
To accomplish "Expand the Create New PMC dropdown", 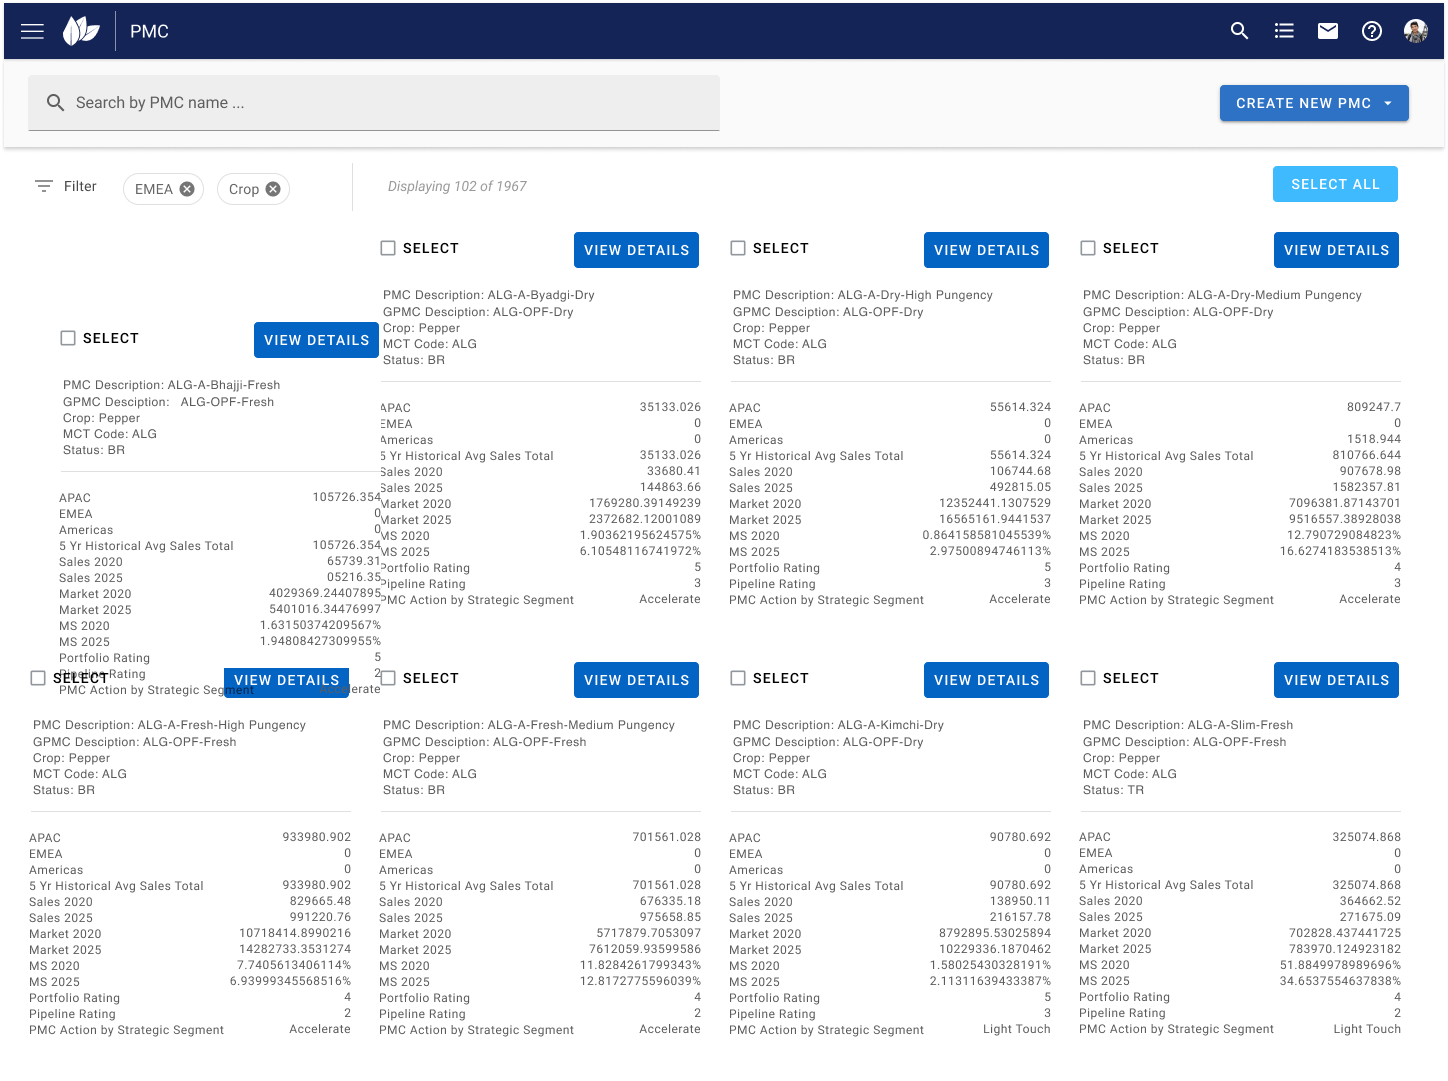I will pyautogui.click(x=1388, y=103).
